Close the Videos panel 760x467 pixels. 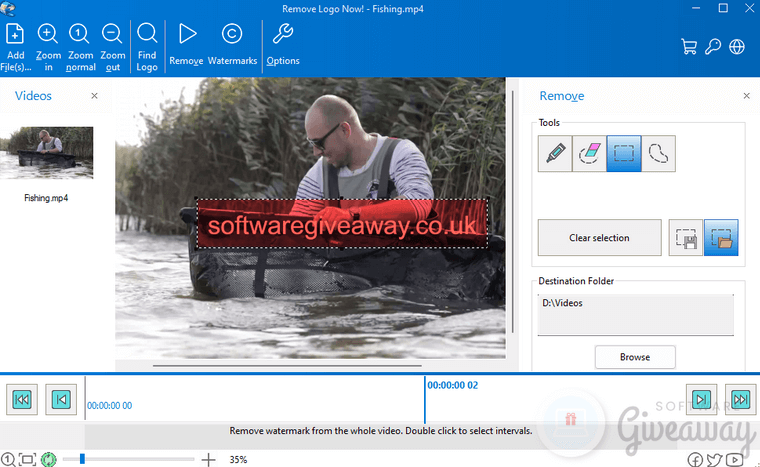tap(95, 96)
